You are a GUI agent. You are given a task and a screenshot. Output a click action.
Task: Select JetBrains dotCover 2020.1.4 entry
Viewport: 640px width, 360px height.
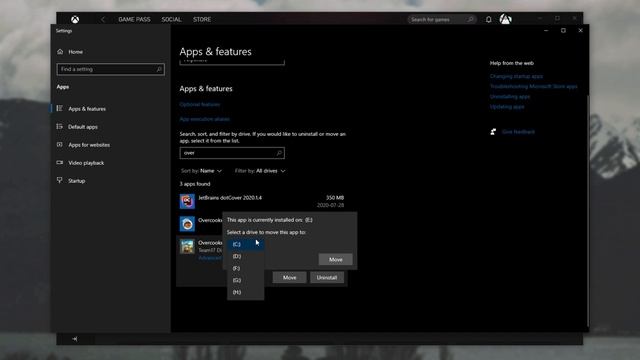coord(262,201)
